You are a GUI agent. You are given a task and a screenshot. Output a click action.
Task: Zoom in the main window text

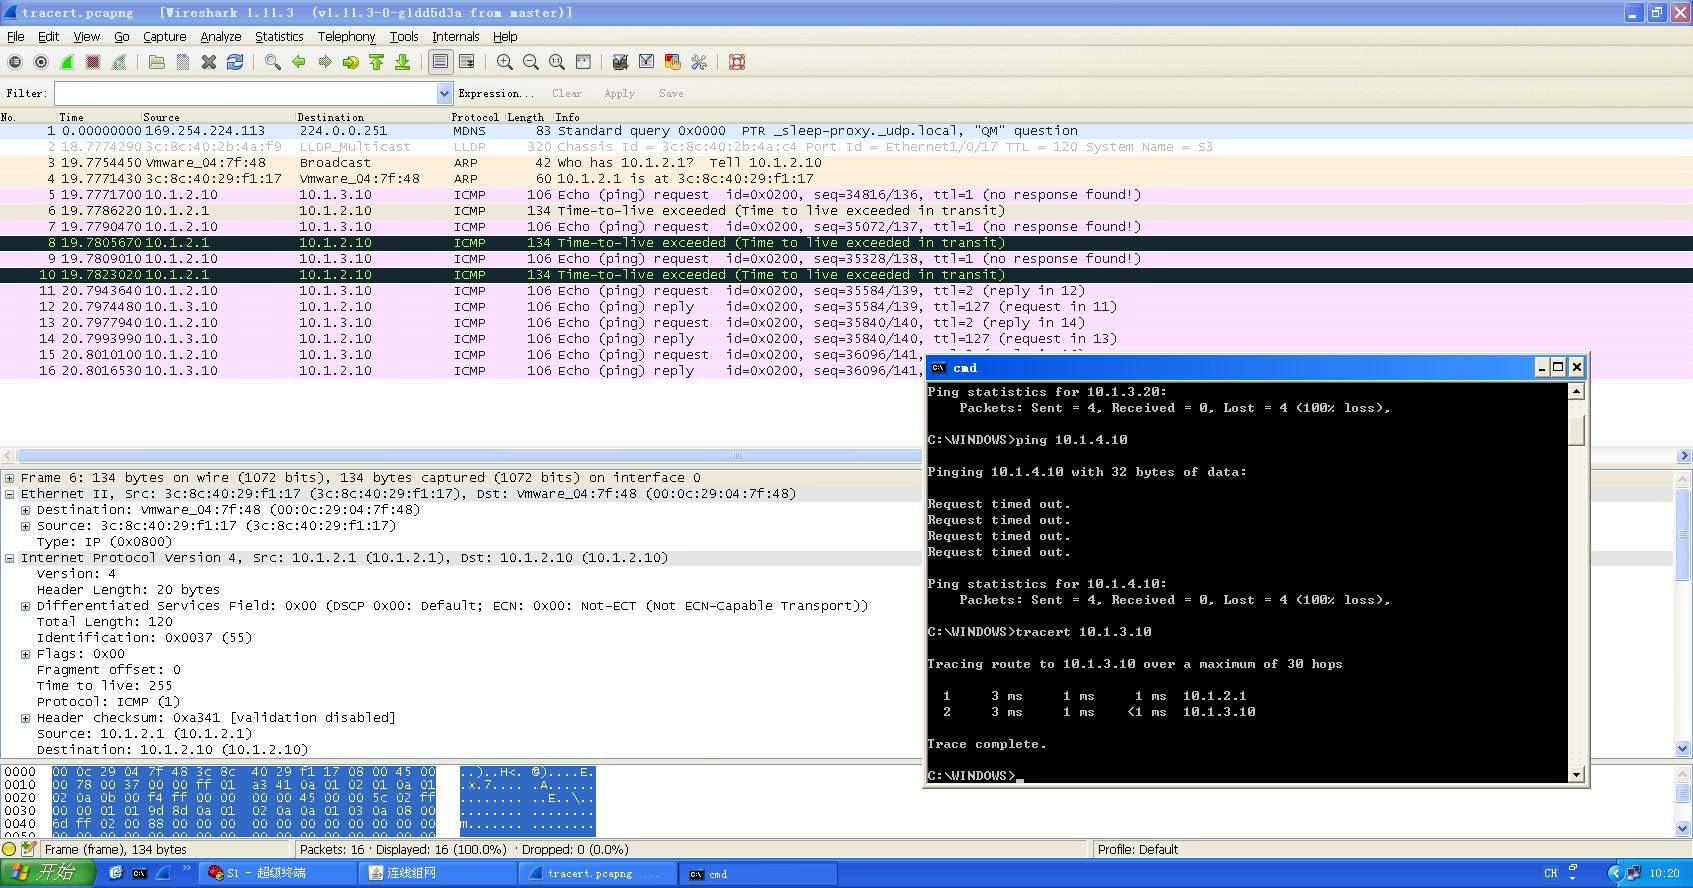click(x=505, y=62)
